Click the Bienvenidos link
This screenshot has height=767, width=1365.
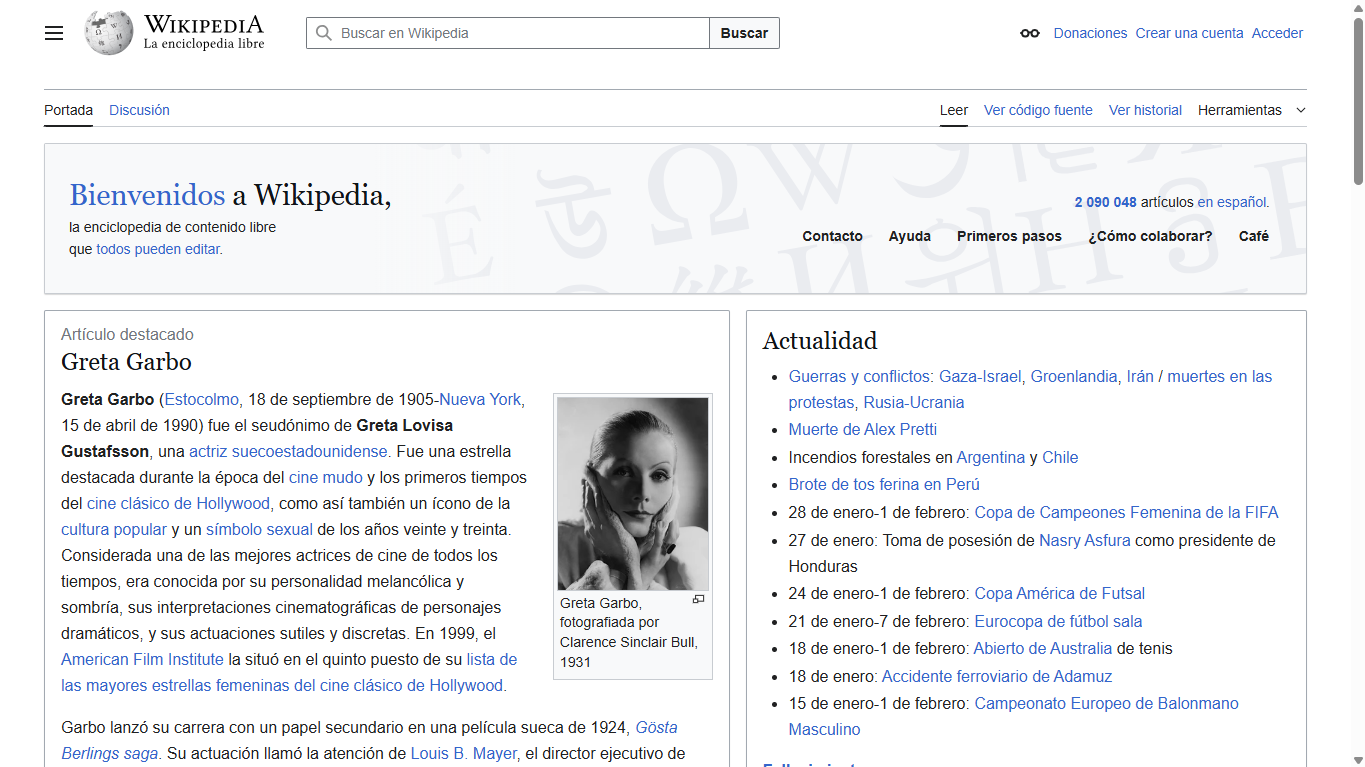(147, 194)
